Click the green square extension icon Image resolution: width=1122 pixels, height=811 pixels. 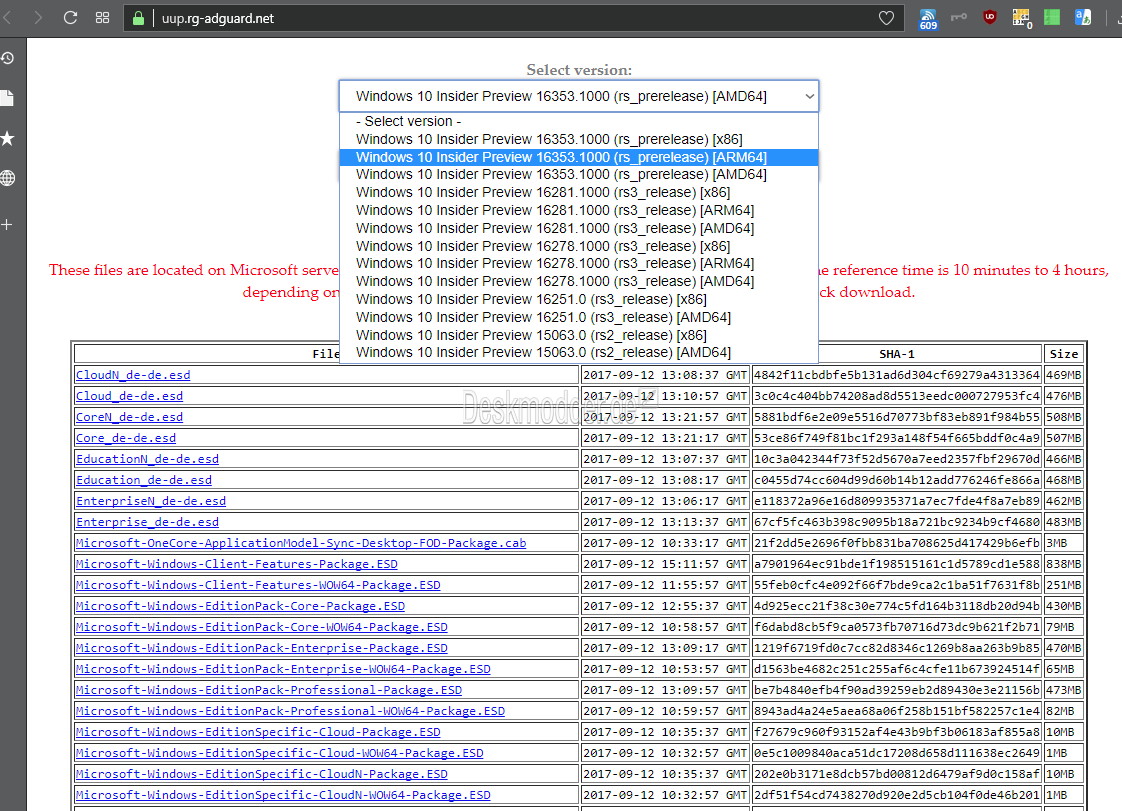click(x=1052, y=17)
